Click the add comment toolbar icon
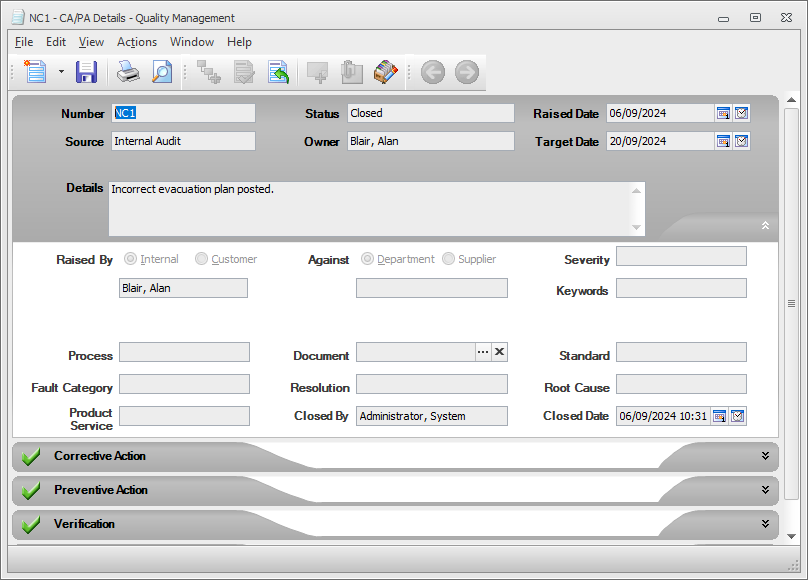The height and width of the screenshot is (580, 808). click(317, 72)
